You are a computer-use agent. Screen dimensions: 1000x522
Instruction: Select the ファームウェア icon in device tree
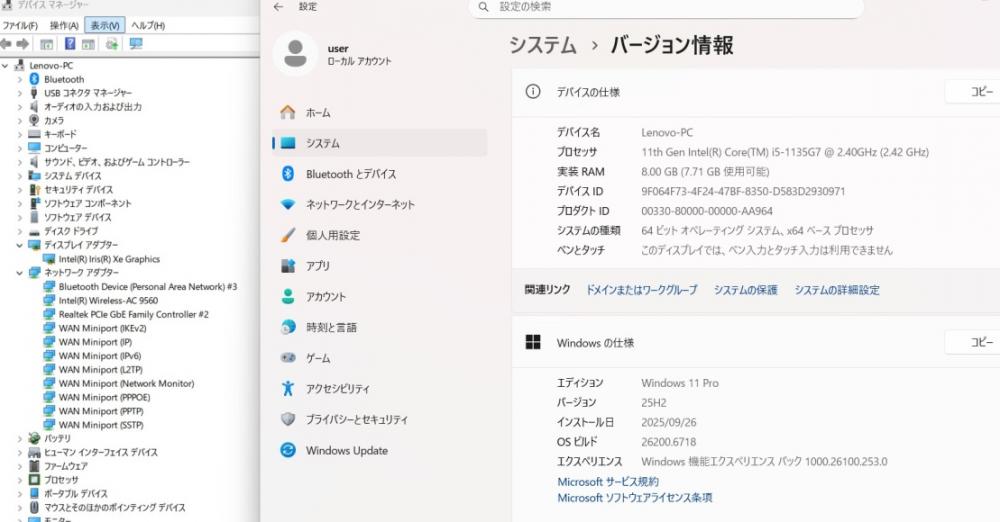(34, 466)
